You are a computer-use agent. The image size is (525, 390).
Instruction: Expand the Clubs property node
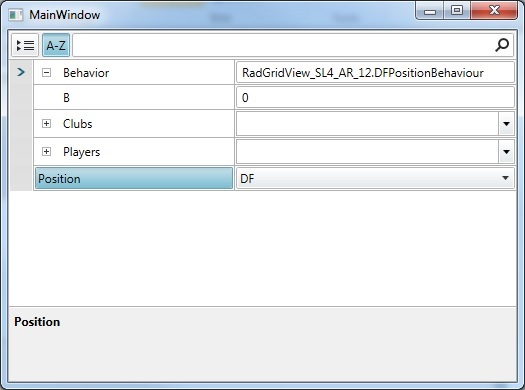(x=47, y=124)
